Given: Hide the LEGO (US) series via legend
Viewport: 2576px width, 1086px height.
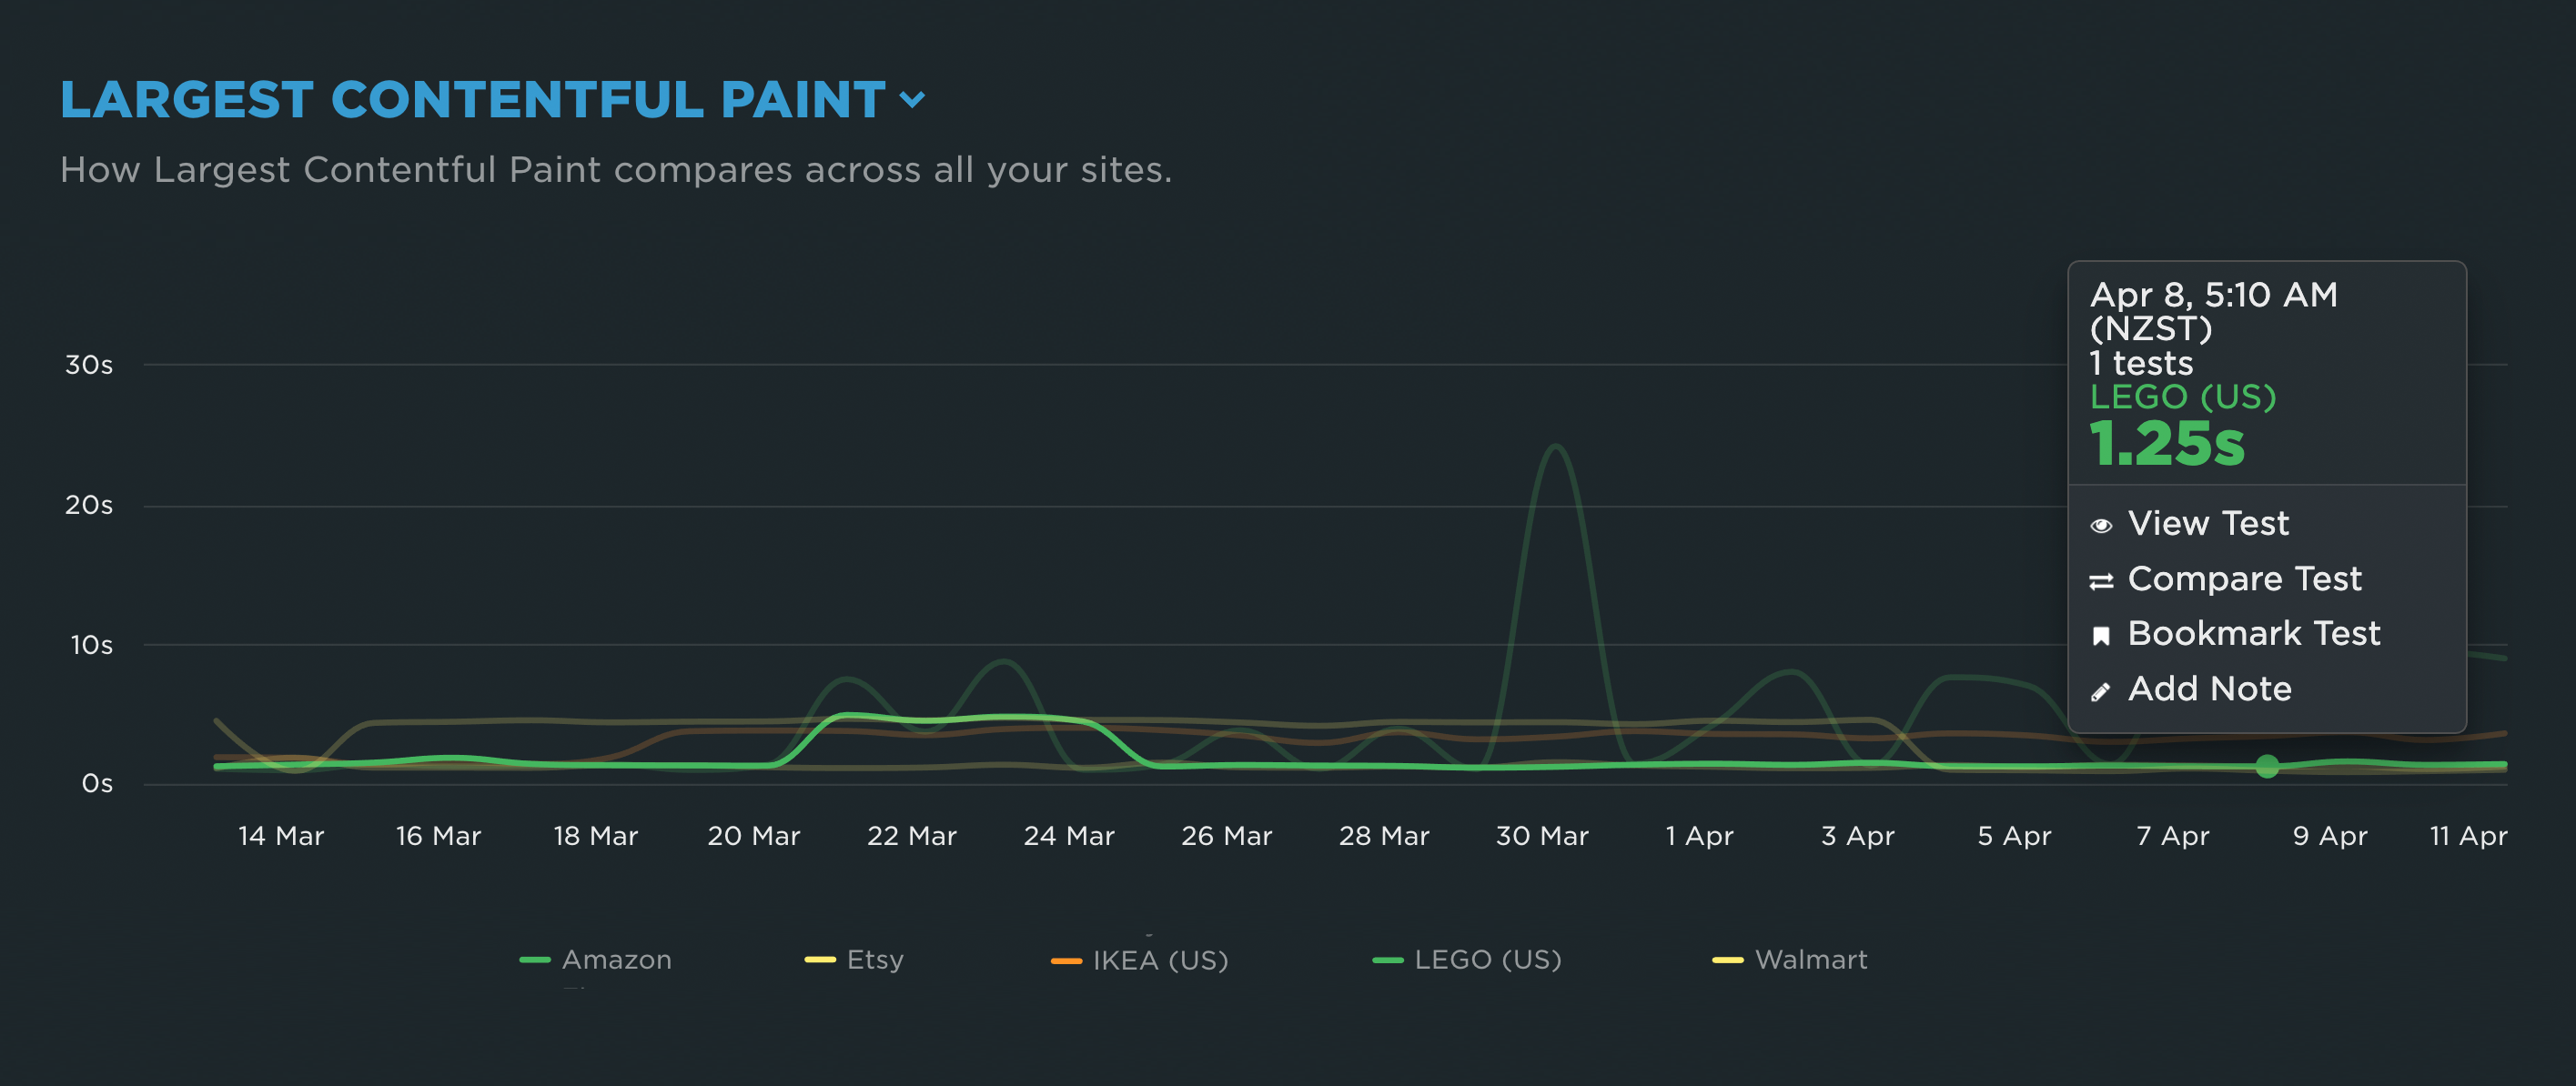Looking at the screenshot, I should coord(1487,959).
